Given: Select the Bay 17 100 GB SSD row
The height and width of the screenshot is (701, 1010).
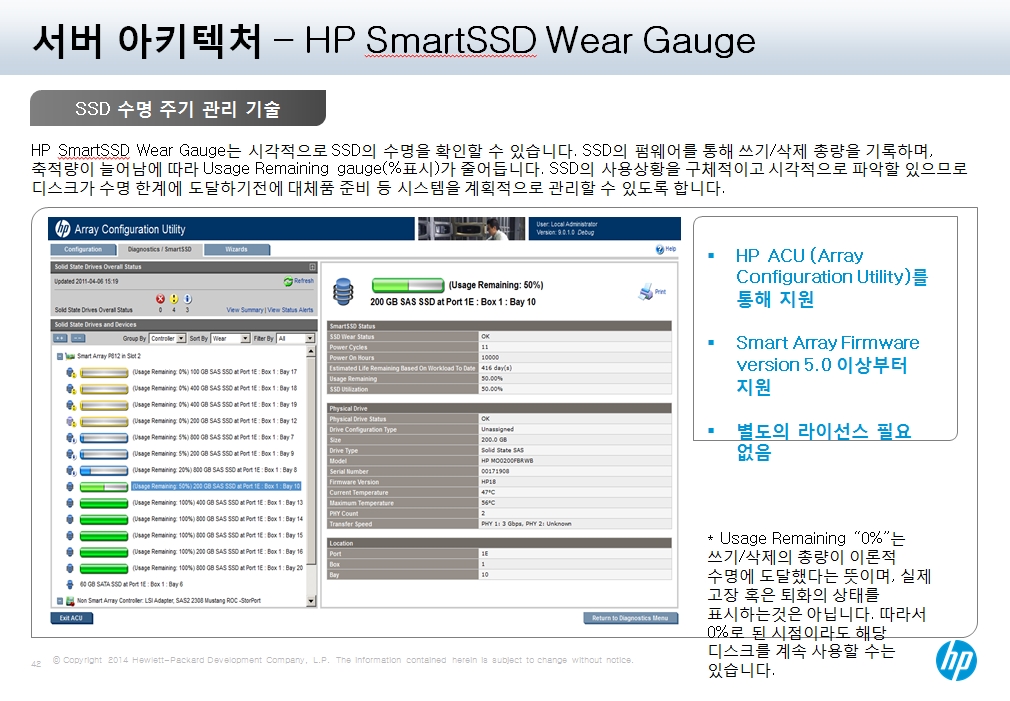Looking at the screenshot, I should 214,372.
